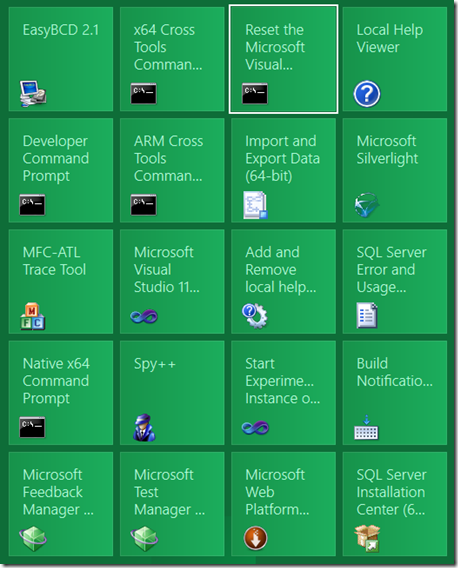The height and width of the screenshot is (568, 458).
Task: Click the Native x64 Command Prompt console icon
Action: click(x=32, y=427)
